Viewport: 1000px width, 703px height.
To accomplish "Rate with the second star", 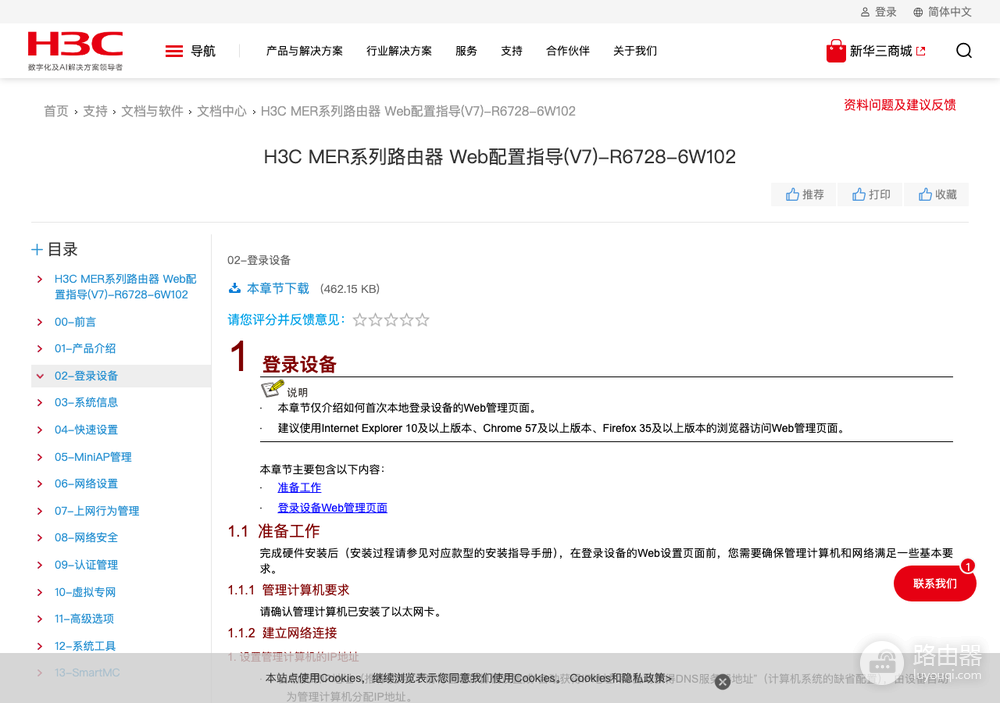I will [x=376, y=320].
